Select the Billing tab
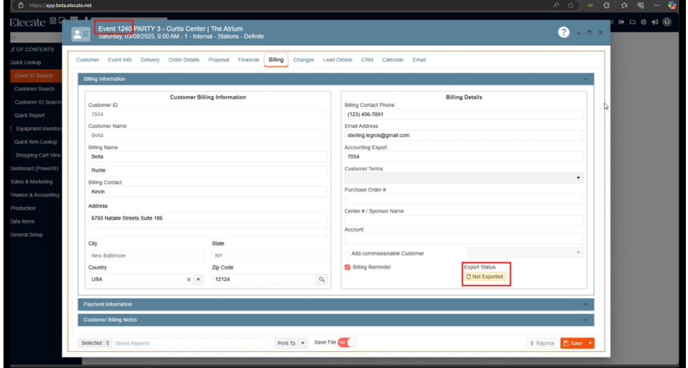This screenshot has height=368, width=688. click(276, 60)
